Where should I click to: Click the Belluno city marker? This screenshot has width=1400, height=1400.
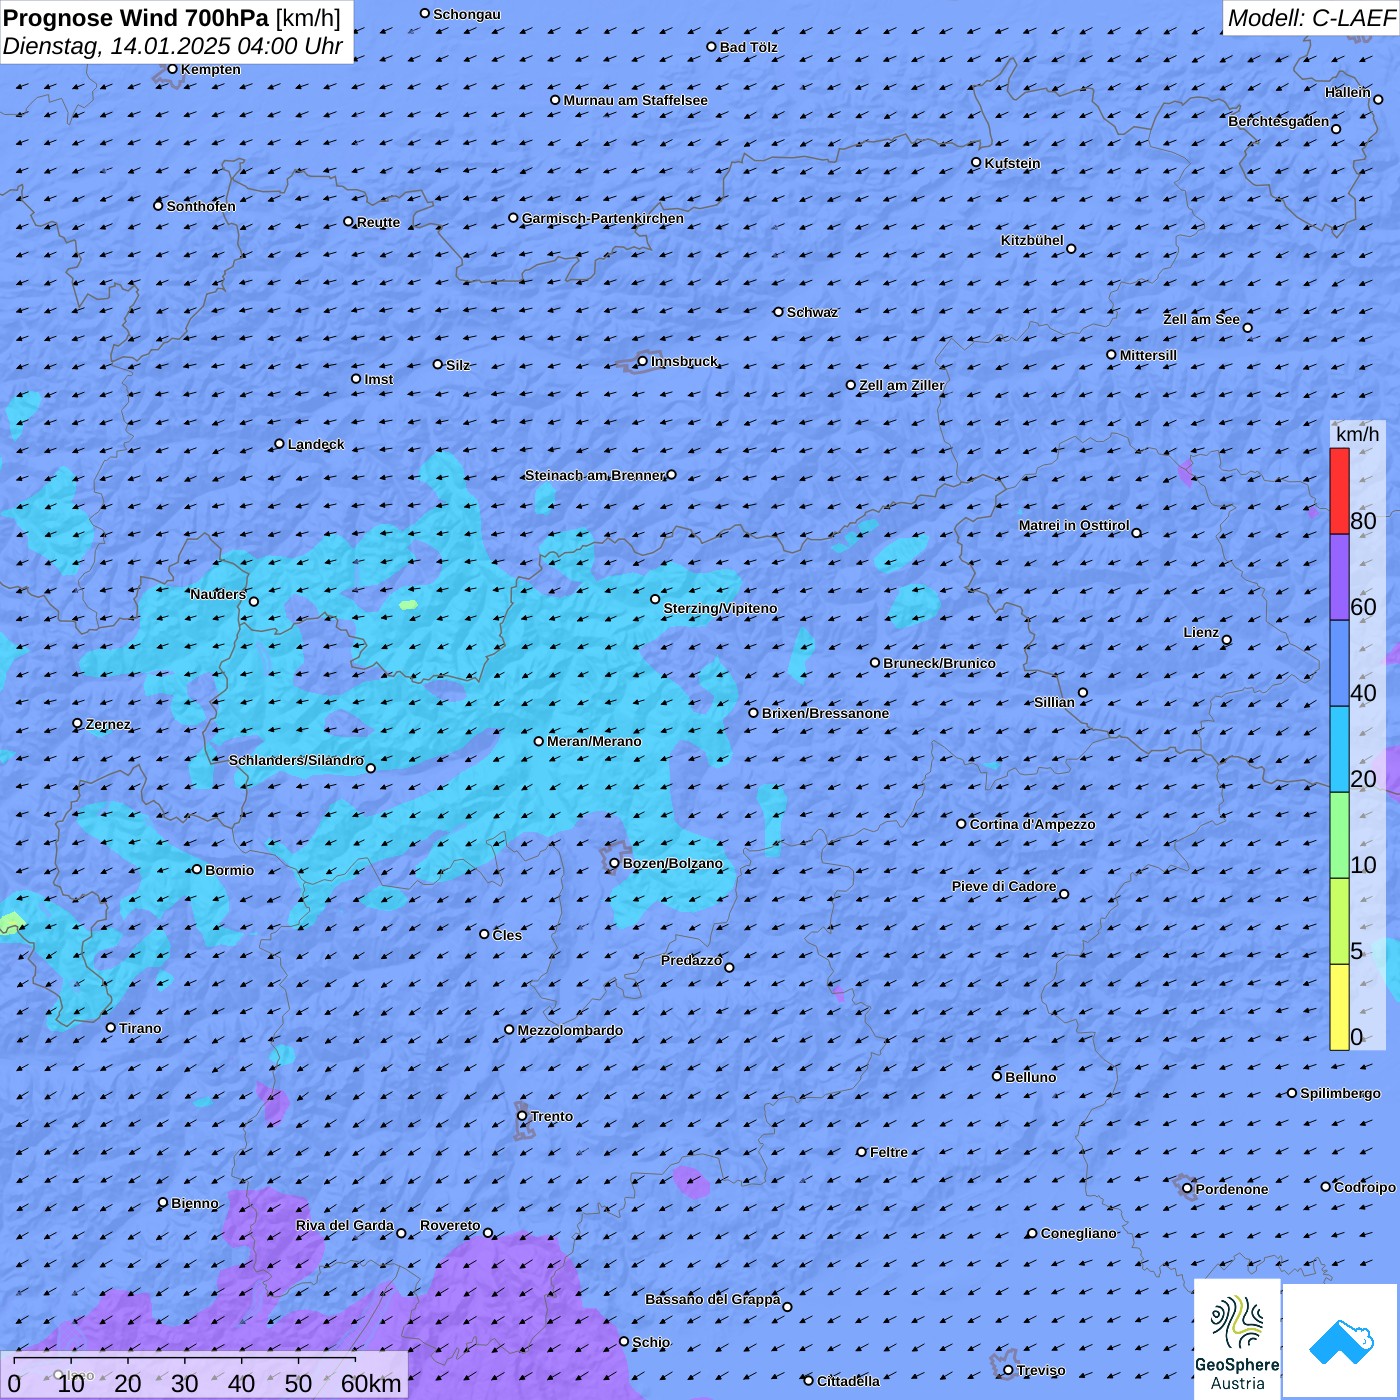click(997, 1076)
